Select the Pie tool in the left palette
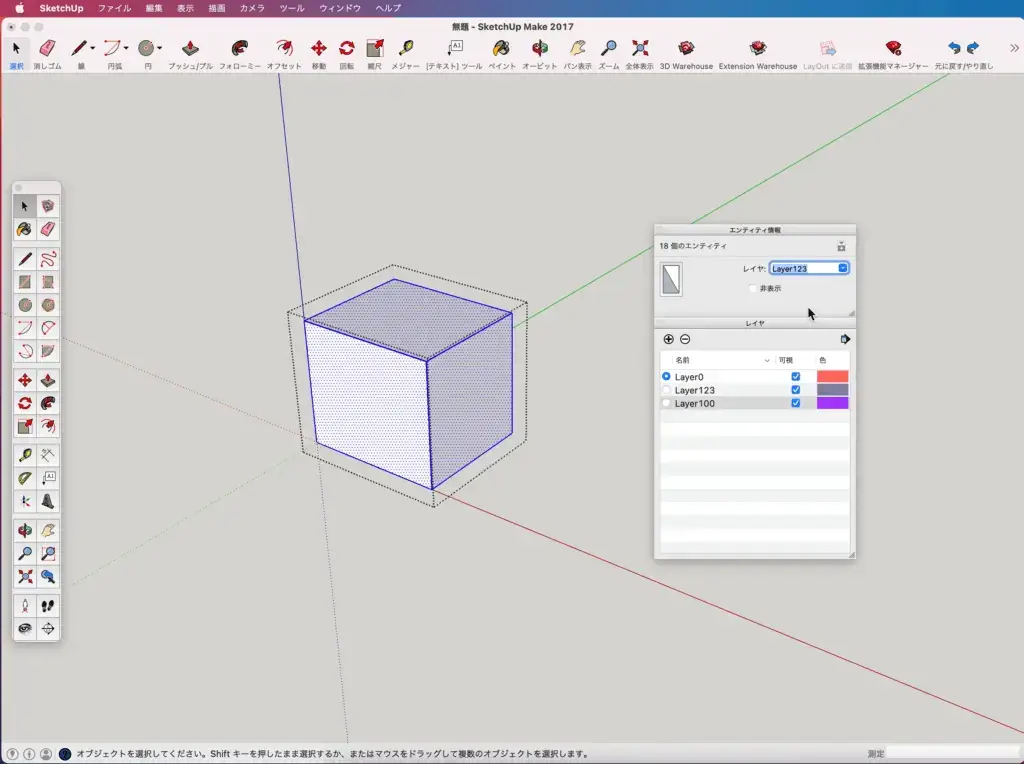 (x=48, y=351)
